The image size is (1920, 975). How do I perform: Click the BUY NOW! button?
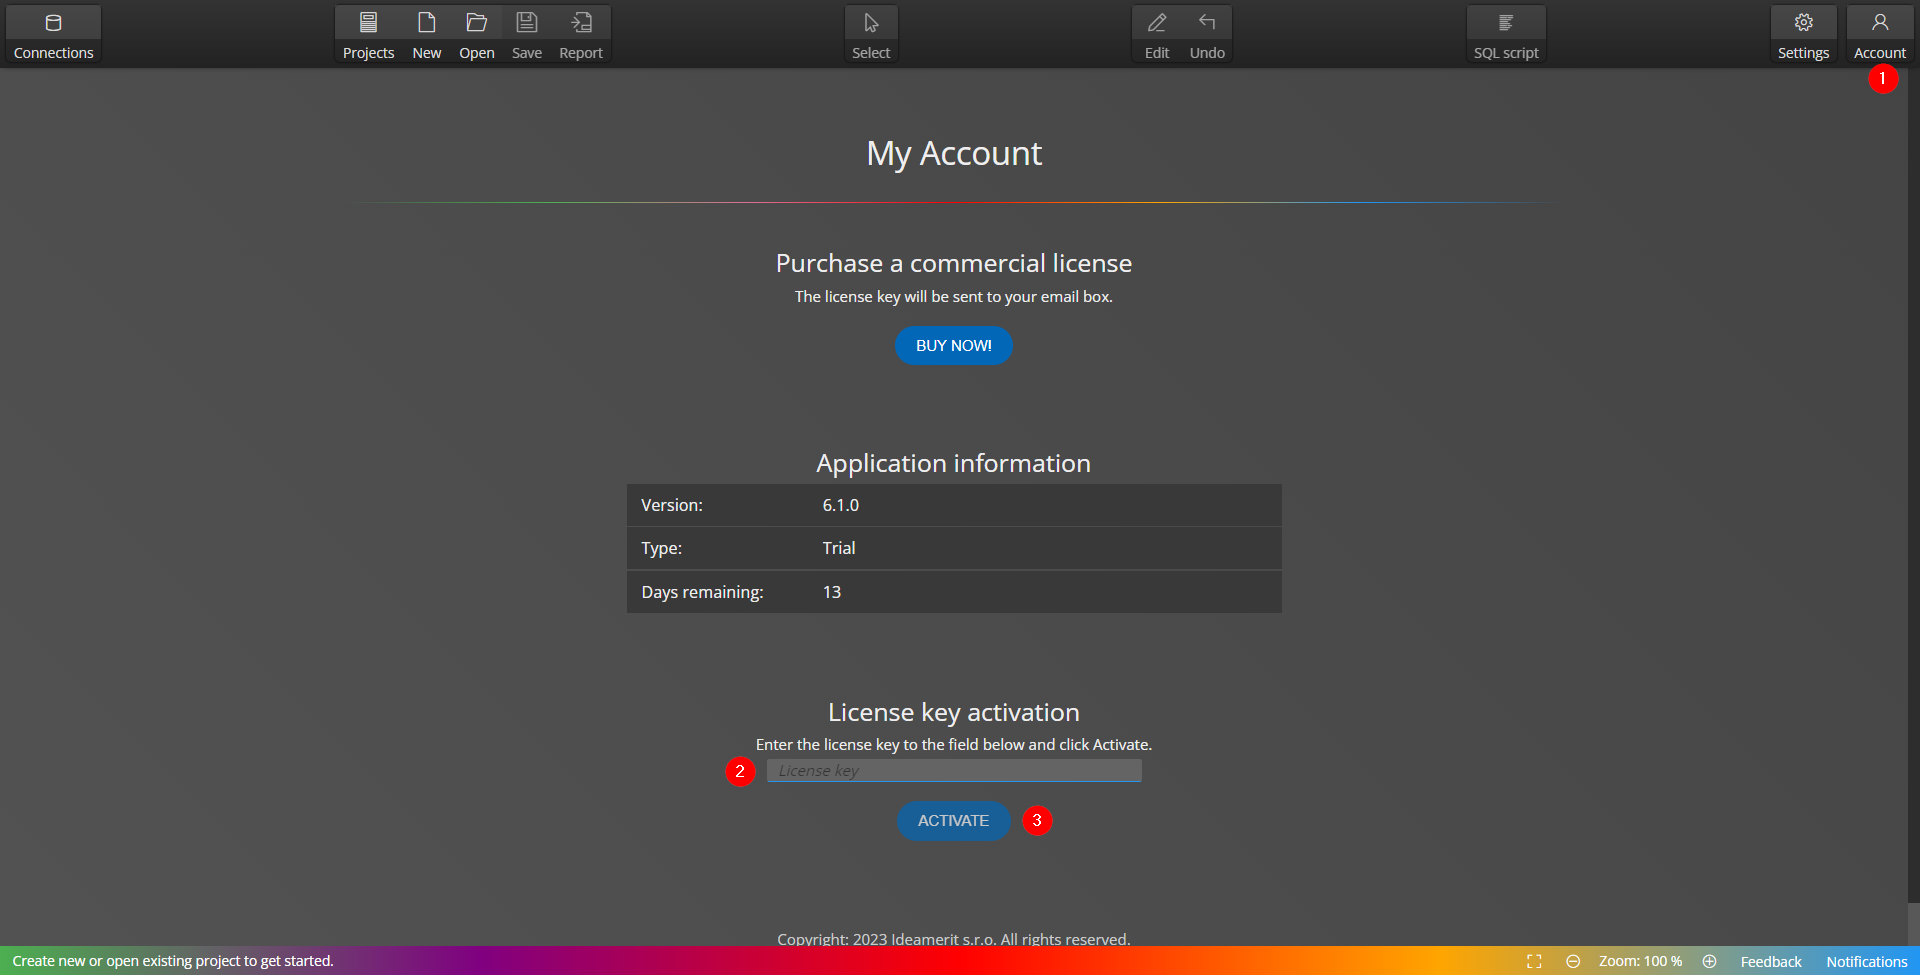[x=953, y=345]
